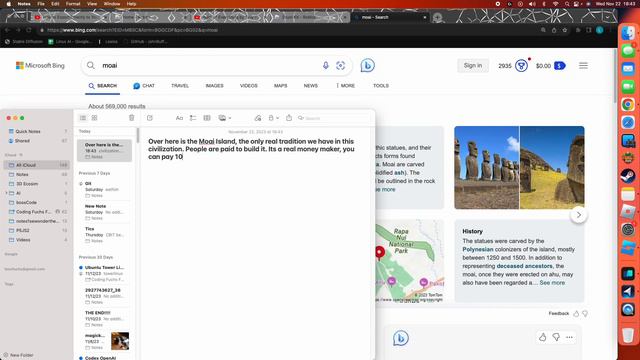Click the Bing visual search camera icon

[340, 65]
